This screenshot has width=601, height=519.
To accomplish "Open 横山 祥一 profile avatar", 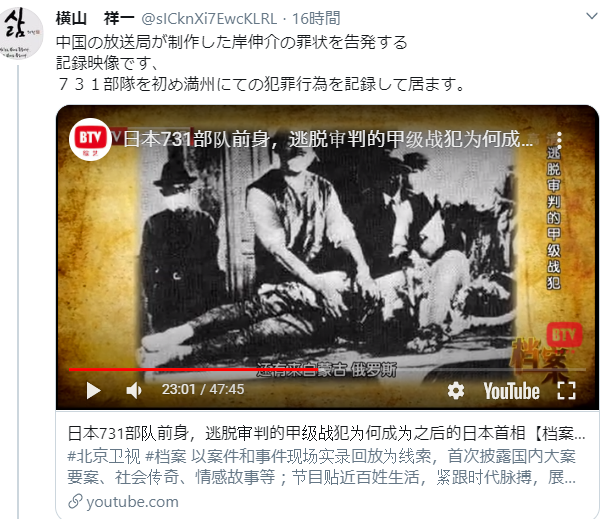I will pyautogui.click(x=20, y=33).
